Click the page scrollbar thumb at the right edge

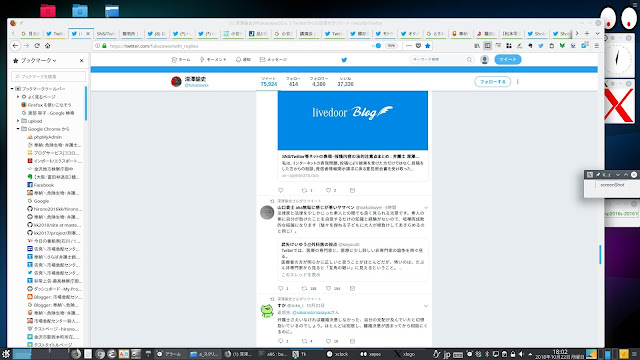tap(600, 254)
